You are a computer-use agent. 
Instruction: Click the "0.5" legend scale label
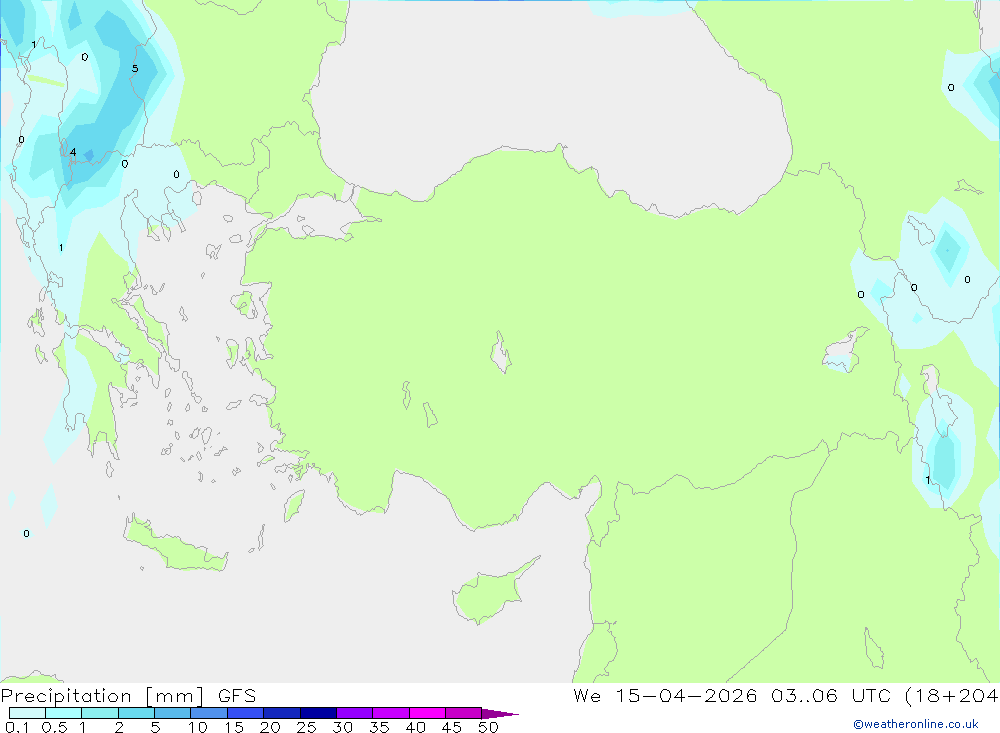pos(54,727)
